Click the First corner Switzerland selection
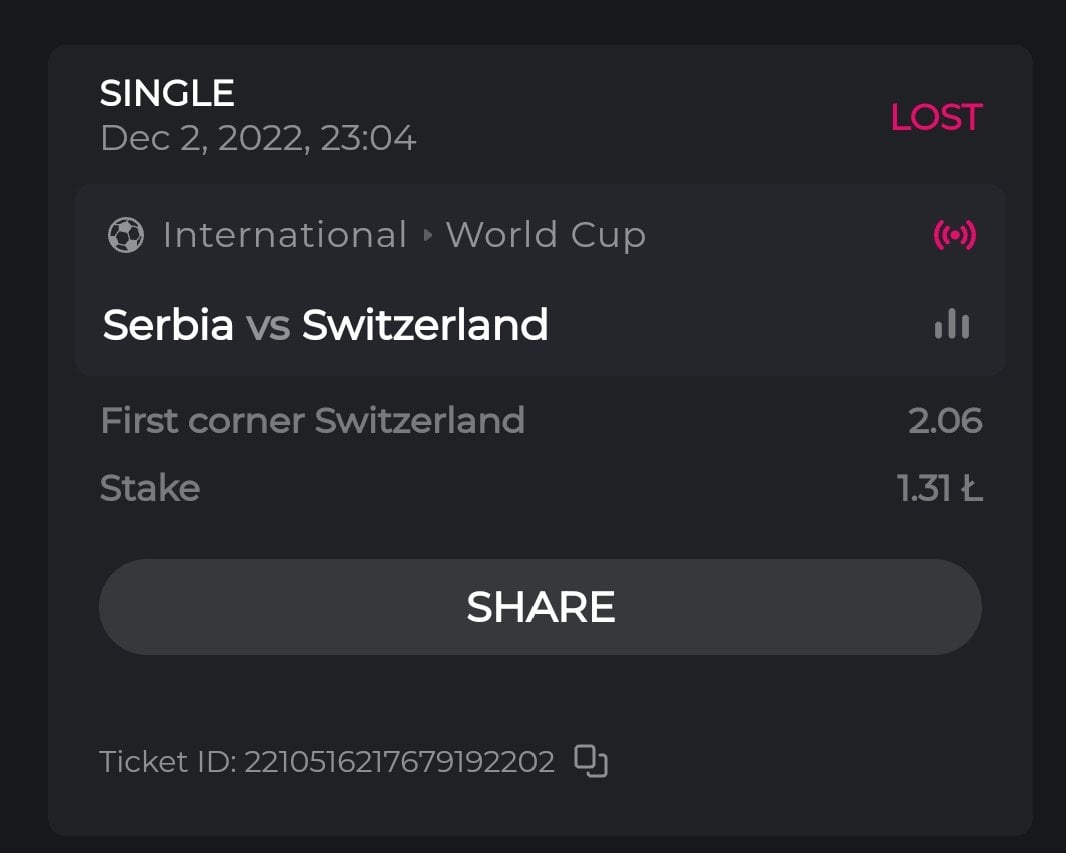1066x853 pixels. tap(312, 421)
